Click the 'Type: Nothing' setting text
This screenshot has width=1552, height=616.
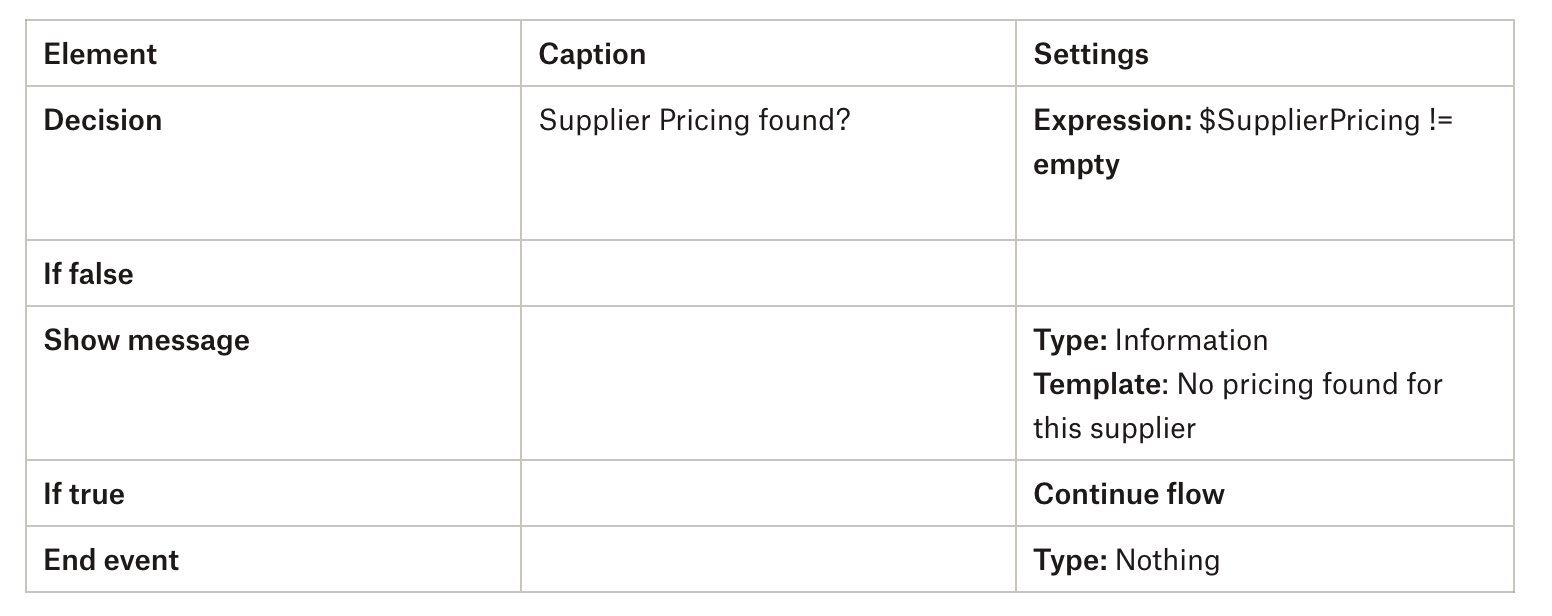[x=1126, y=560]
